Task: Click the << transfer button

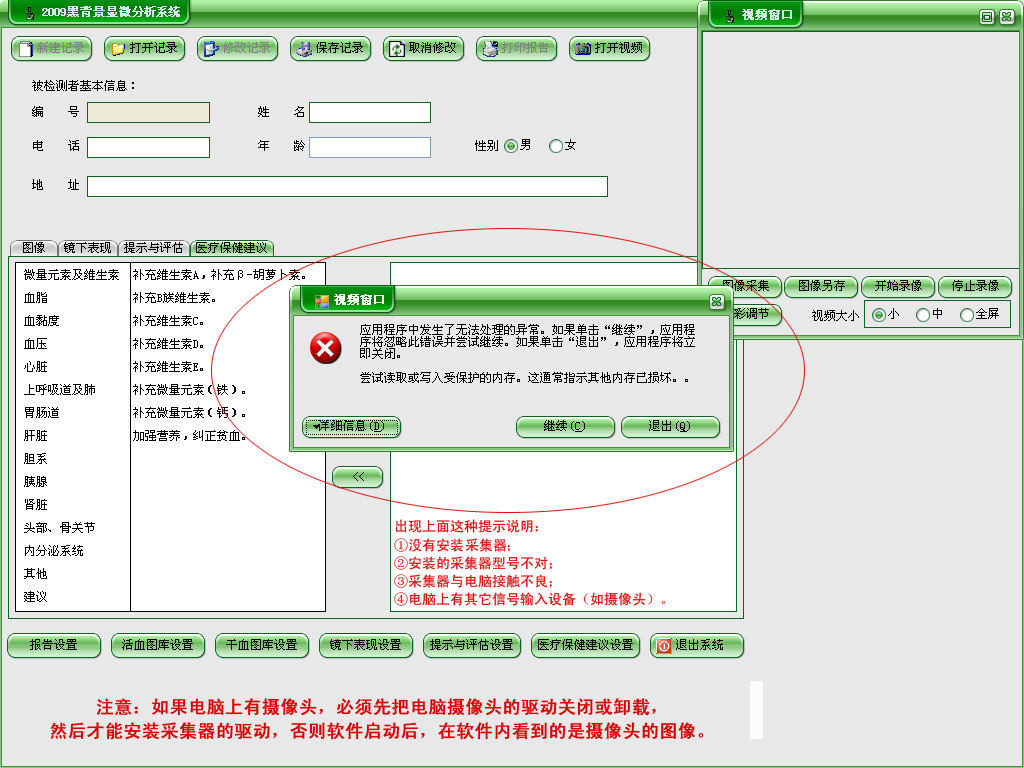Action: pos(357,478)
